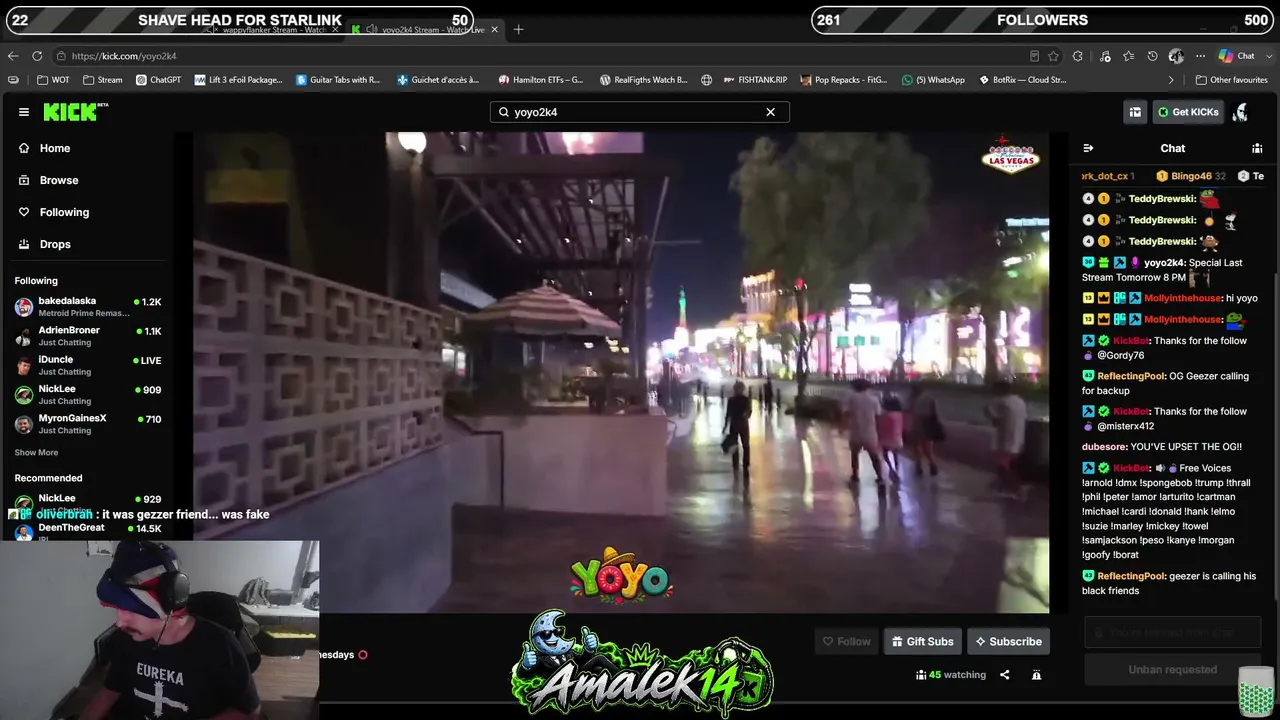This screenshot has height=720, width=1280.
Task: Click the Gift Subs button
Action: point(922,642)
